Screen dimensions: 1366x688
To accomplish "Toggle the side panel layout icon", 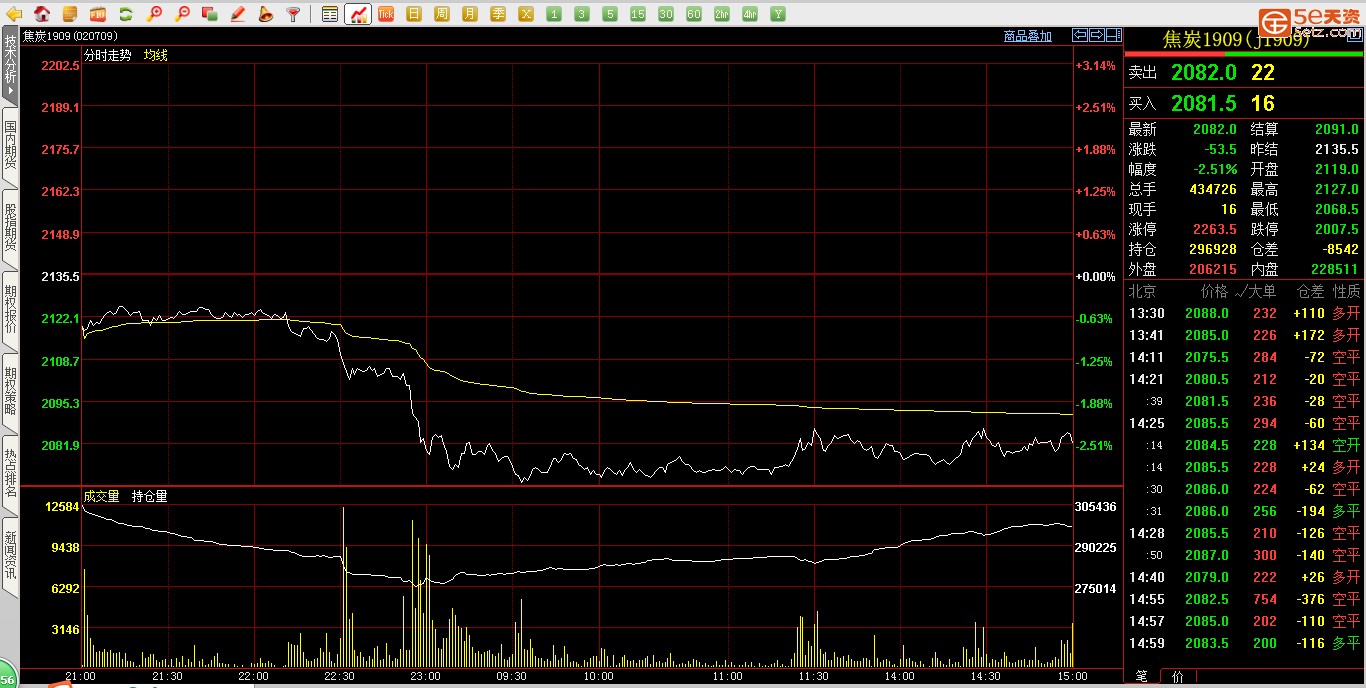I will tap(1114, 35).
